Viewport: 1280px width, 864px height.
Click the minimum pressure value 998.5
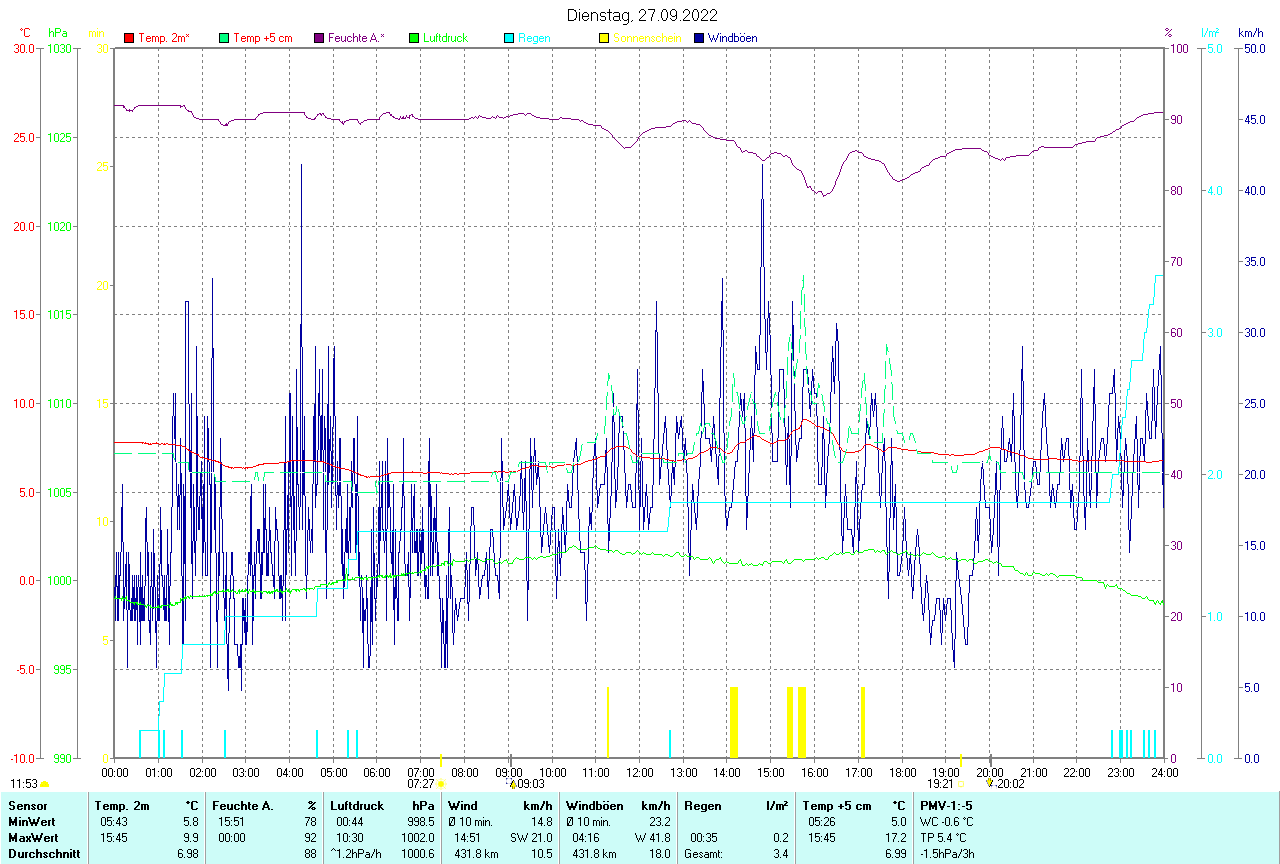pos(421,821)
